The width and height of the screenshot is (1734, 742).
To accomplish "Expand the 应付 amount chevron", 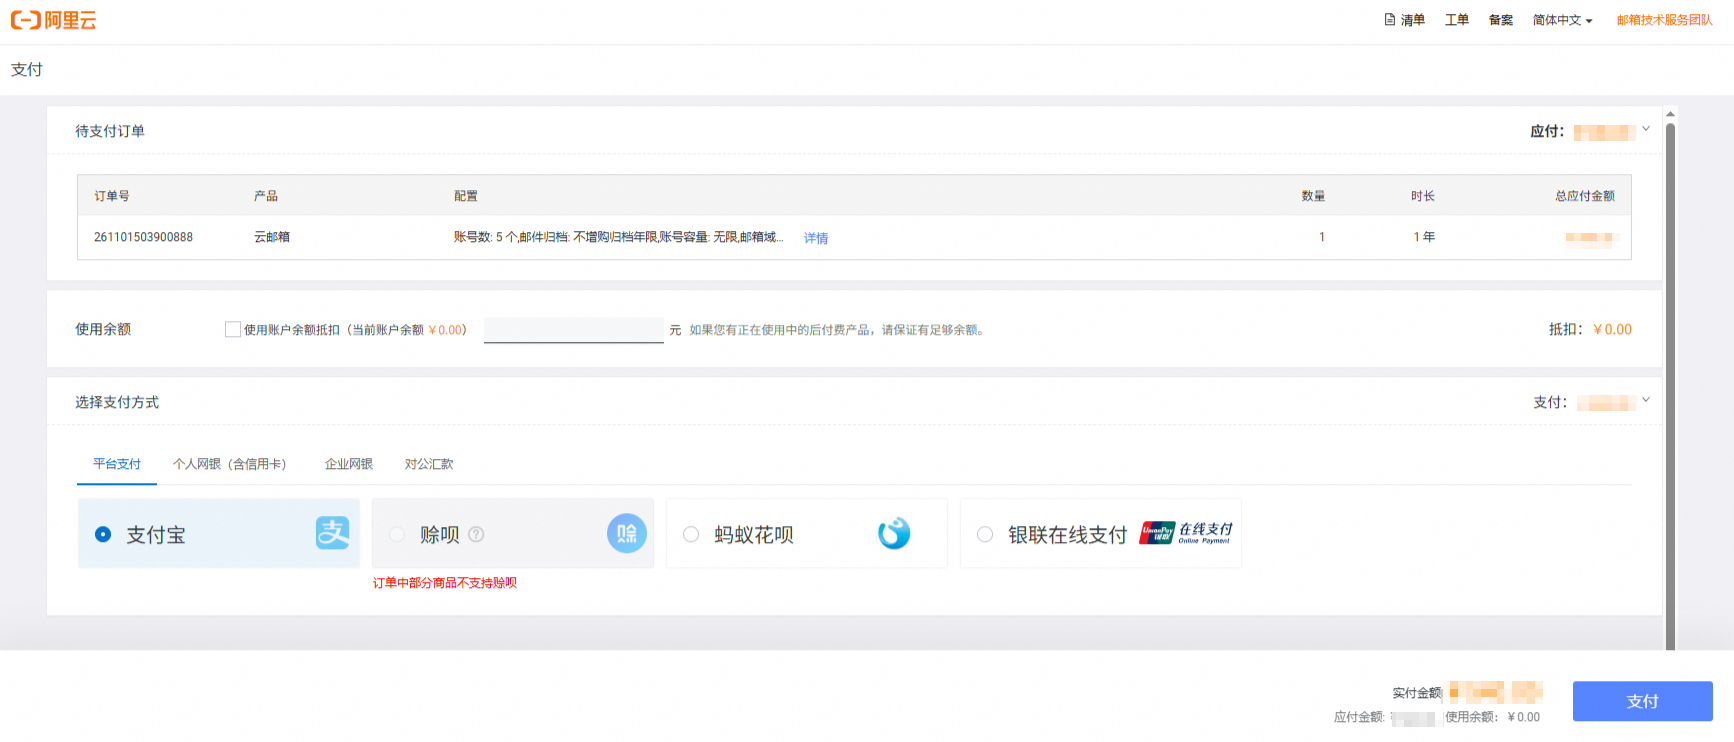I will 1646,129.
